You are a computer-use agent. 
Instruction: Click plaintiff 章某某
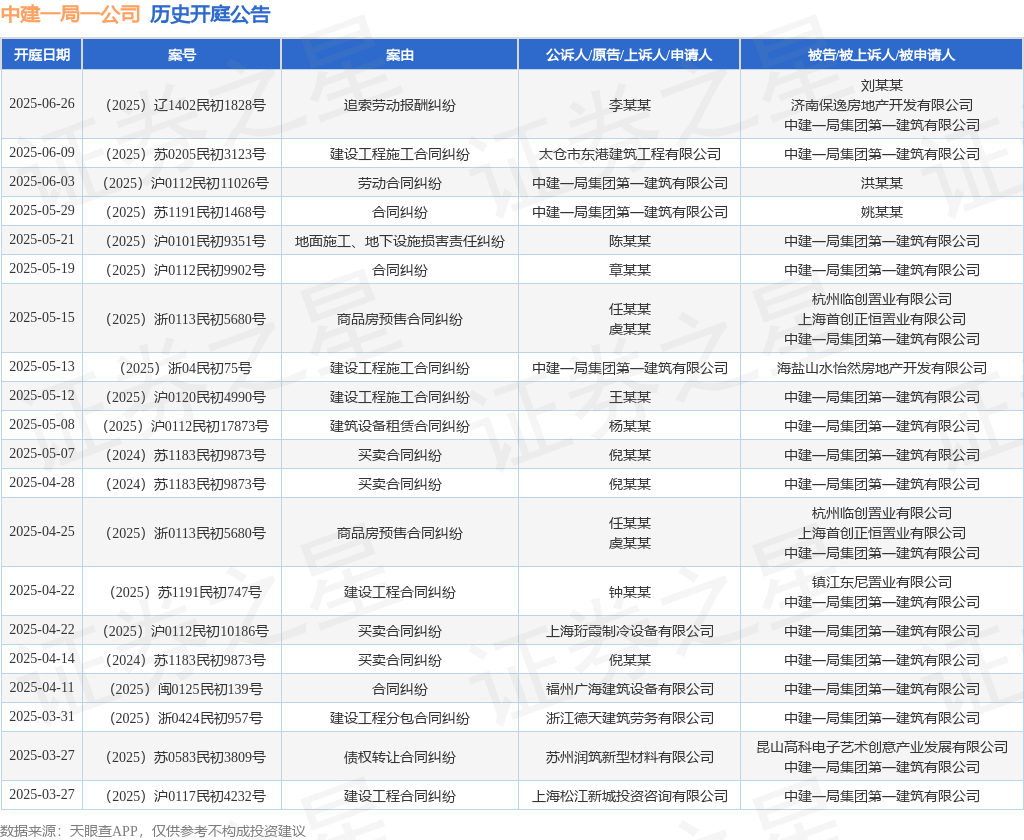click(x=630, y=270)
